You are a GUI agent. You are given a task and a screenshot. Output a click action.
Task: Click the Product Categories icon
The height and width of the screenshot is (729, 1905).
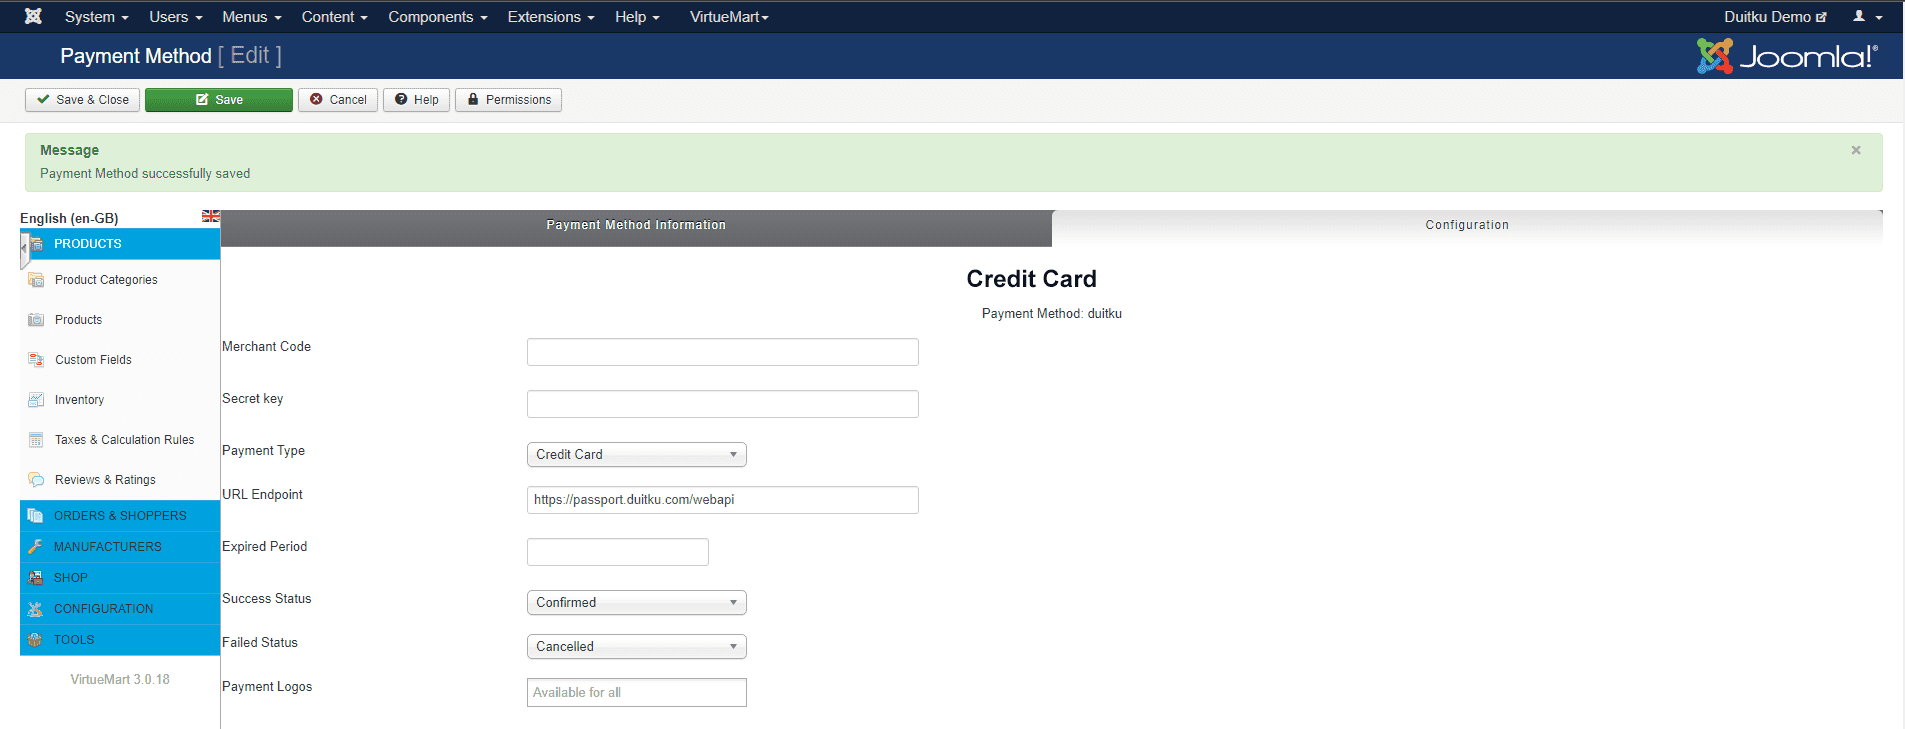tap(36, 280)
